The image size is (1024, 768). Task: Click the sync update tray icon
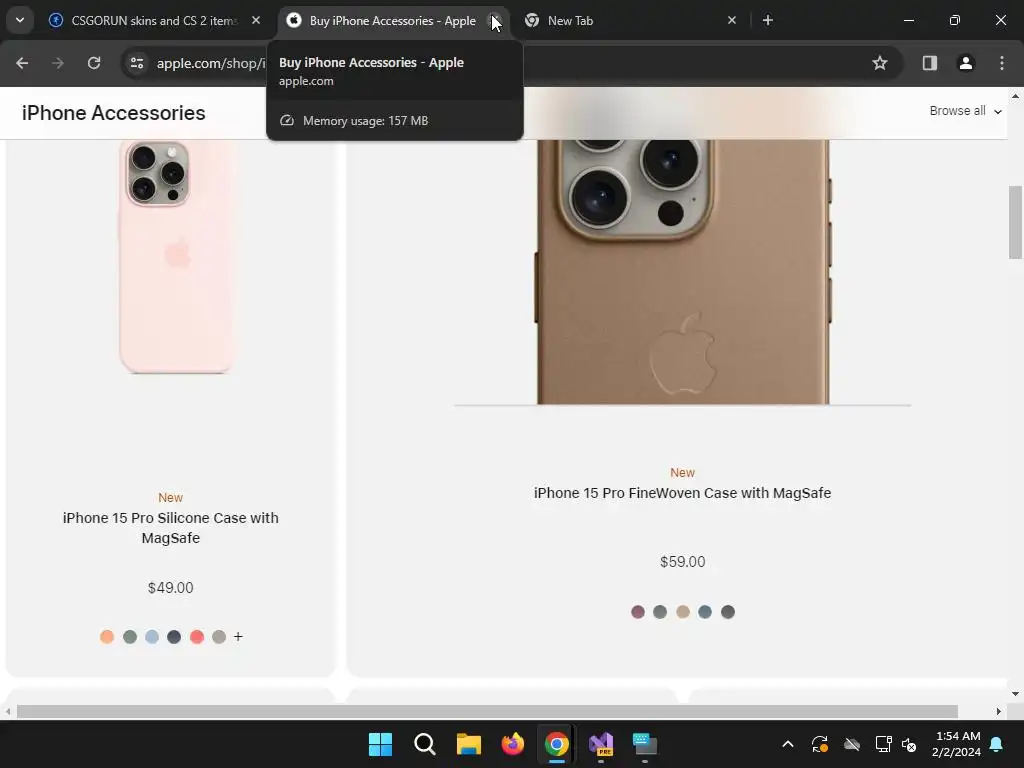820,744
